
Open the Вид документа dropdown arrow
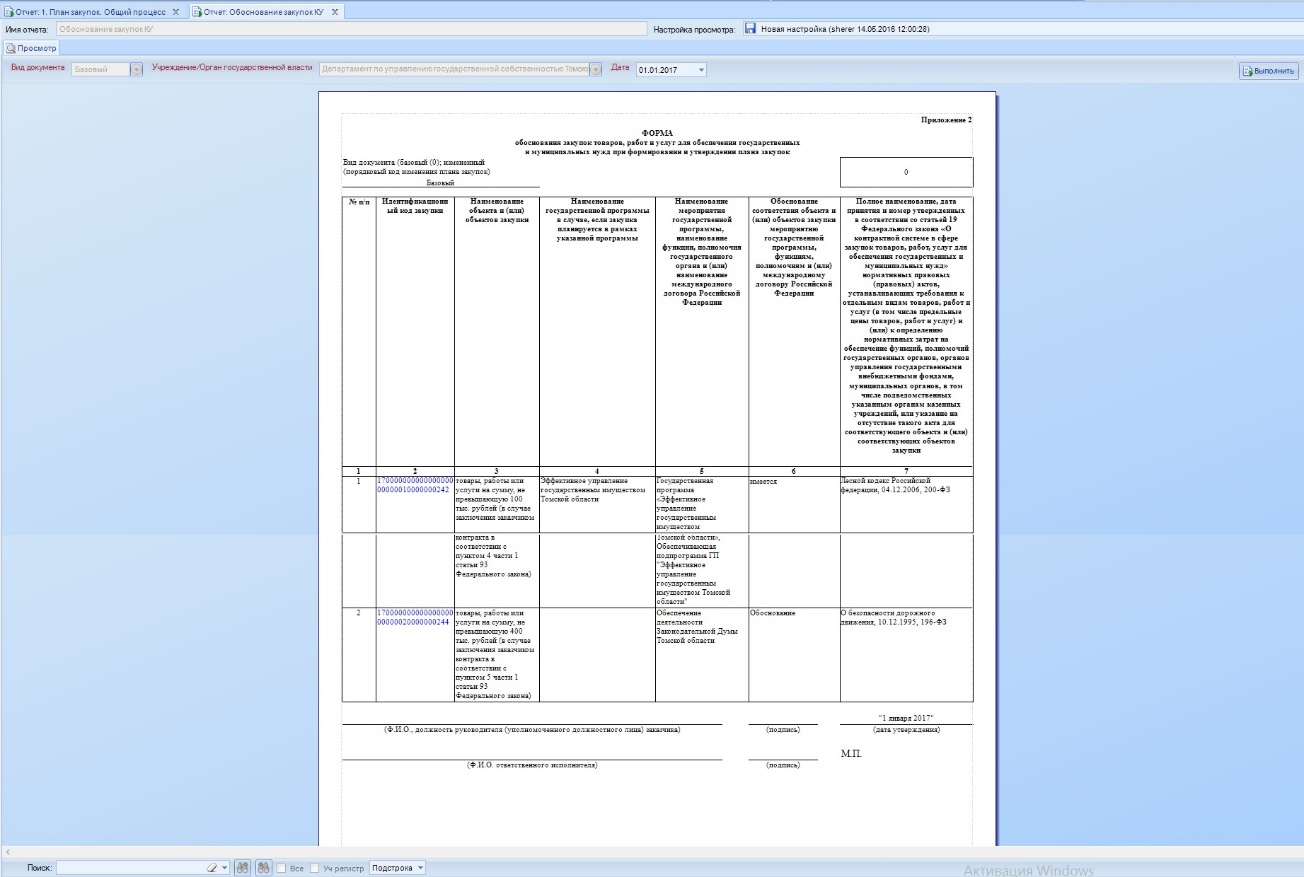(x=137, y=69)
